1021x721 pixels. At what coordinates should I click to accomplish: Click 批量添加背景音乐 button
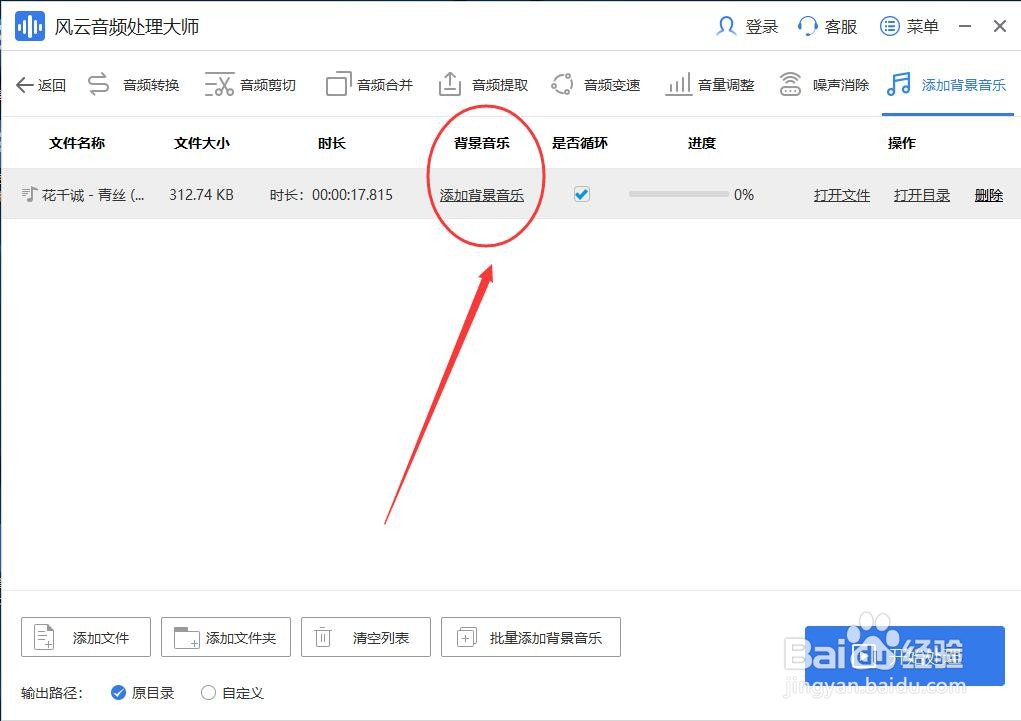coord(531,637)
